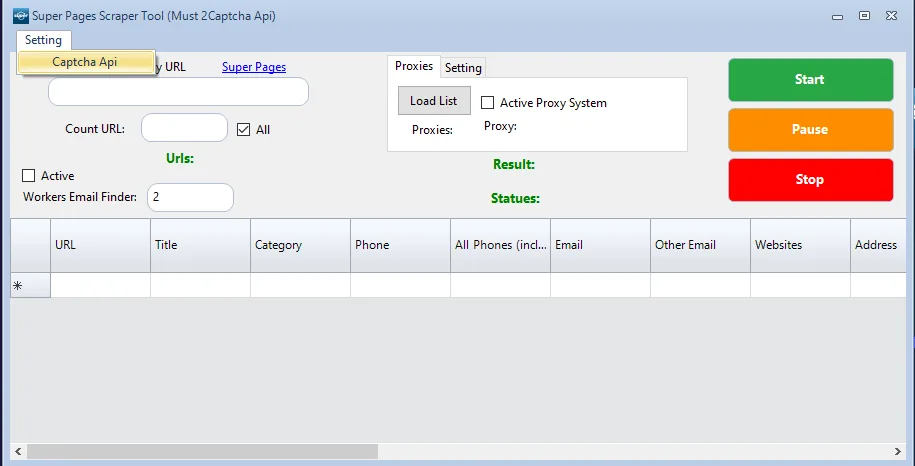Maximize the application window
The image size is (915, 466).
[864, 15]
